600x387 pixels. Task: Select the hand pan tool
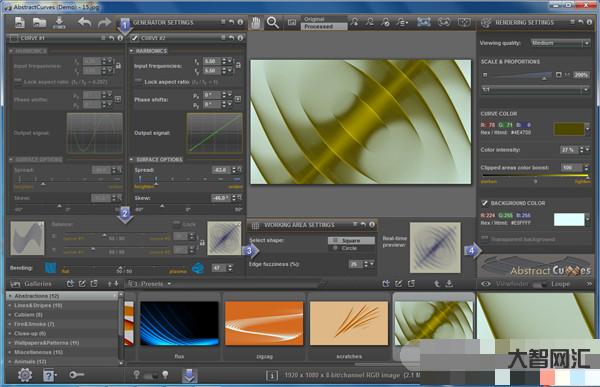tap(256, 23)
